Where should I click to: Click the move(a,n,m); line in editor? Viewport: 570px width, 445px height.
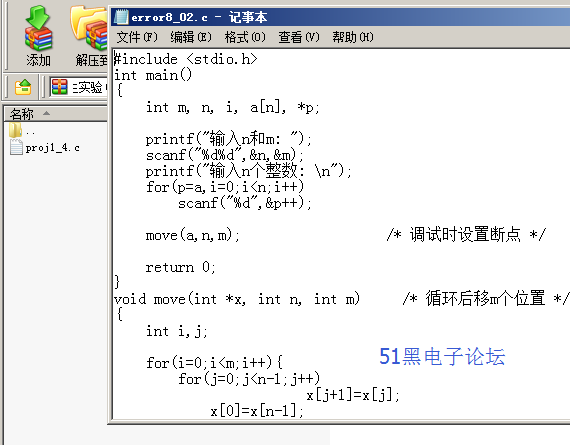pos(193,236)
